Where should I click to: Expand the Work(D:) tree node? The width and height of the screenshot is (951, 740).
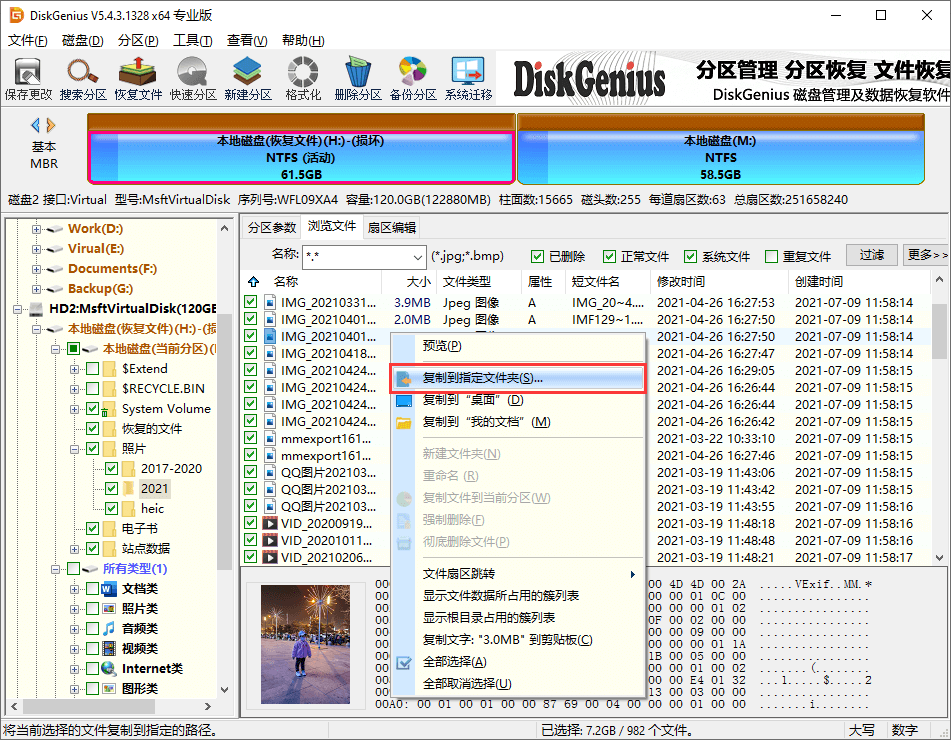36,229
